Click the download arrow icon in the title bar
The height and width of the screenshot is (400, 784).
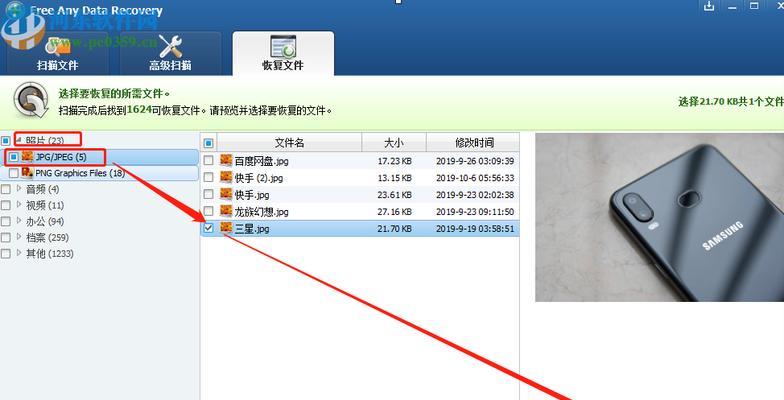(709, 6)
